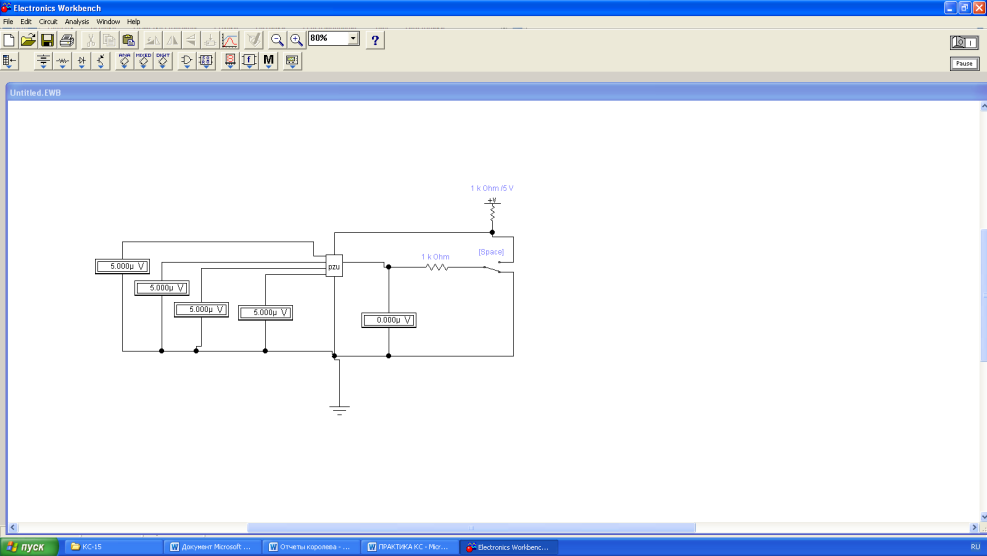The width and height of the screenshot is (987, 556).
Task: Open a circuit file with the folder icon
Action: click(28, 40)
